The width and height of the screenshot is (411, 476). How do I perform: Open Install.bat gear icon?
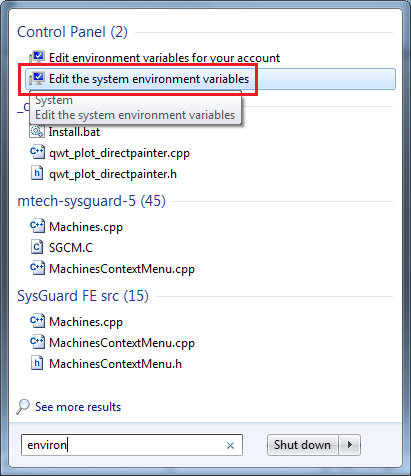[37, 132]
